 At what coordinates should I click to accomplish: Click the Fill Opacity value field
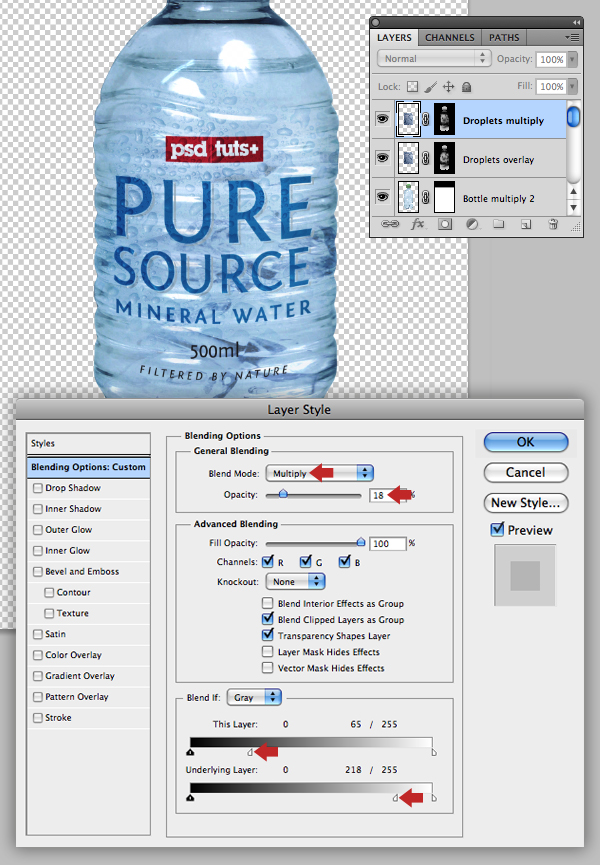388,543
